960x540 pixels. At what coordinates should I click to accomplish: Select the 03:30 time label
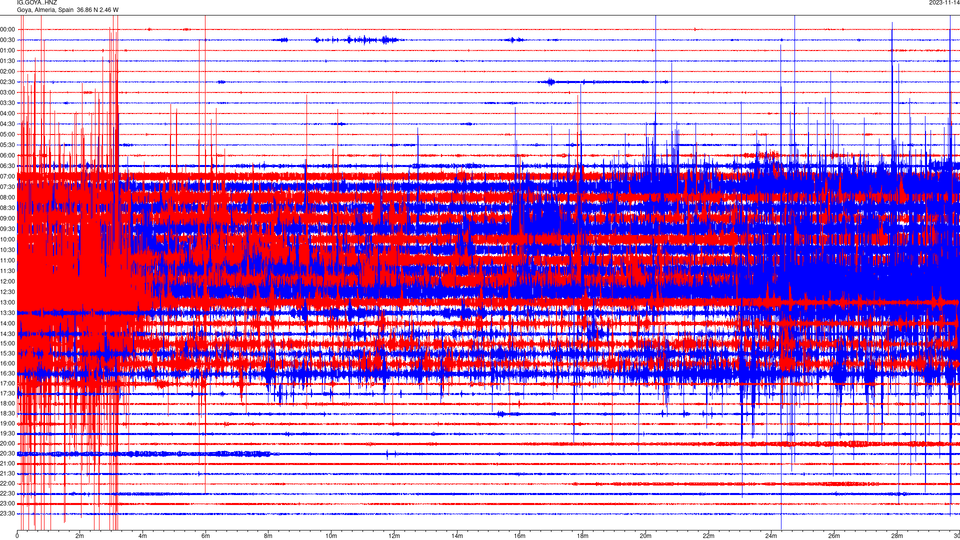coord(7,103)
